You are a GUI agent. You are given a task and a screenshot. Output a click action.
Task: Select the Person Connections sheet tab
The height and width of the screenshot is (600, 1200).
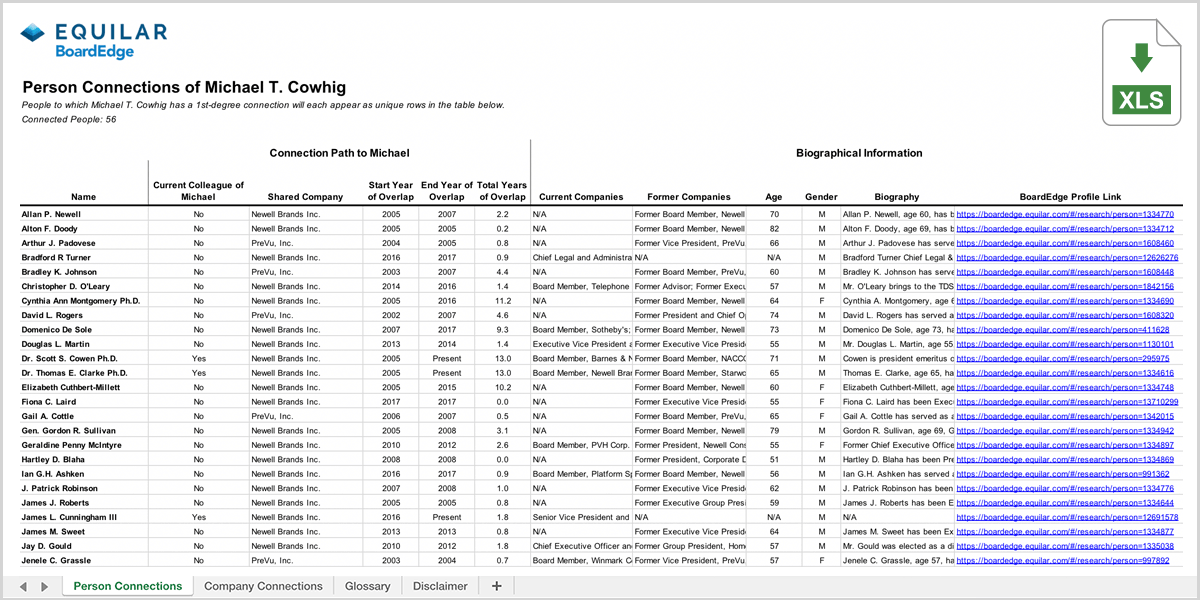(x=128, y=586)
